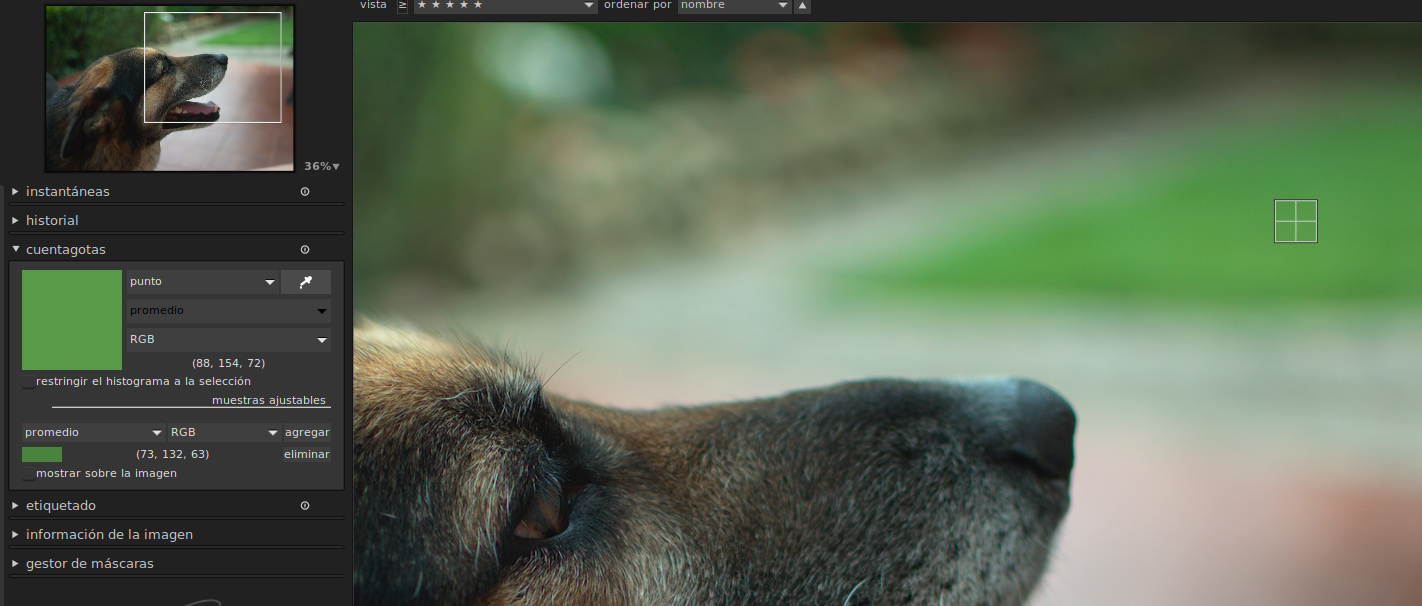
Task: Click the color picker sample box on image
Action: 1295,221
